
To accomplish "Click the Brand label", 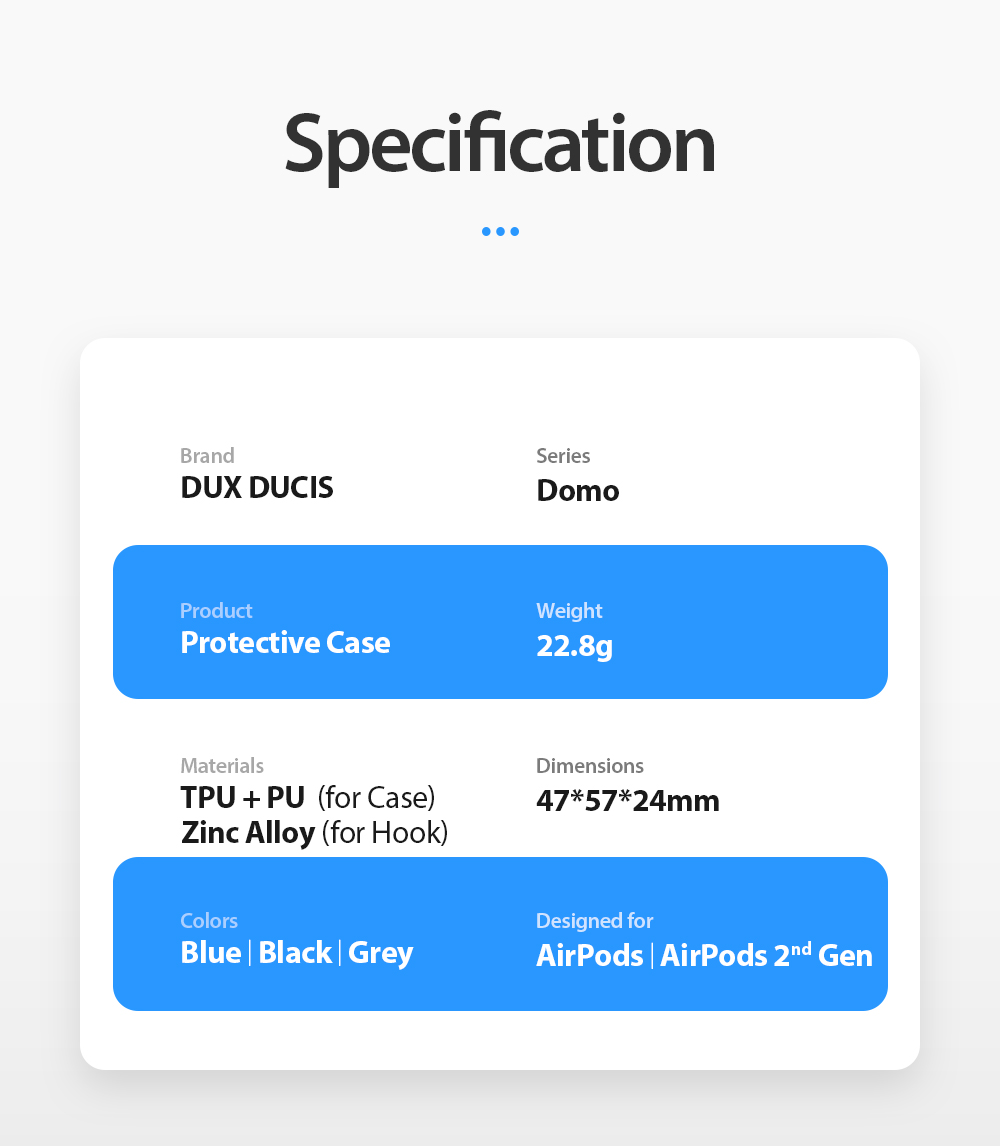I will (207, 455).
